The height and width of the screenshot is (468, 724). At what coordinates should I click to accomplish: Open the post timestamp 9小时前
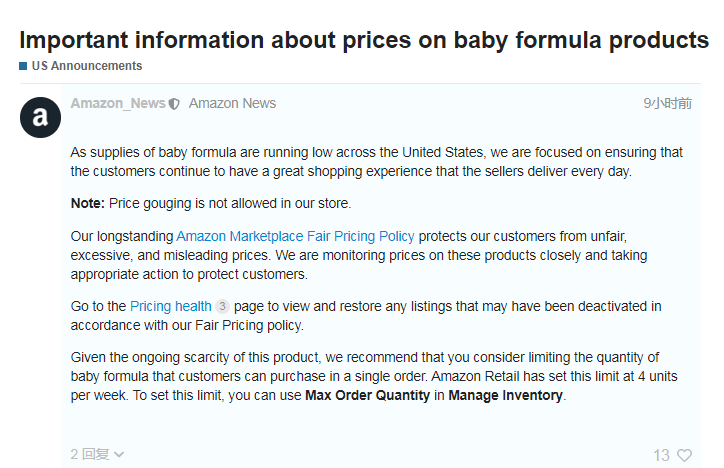(x=668, y=103)
